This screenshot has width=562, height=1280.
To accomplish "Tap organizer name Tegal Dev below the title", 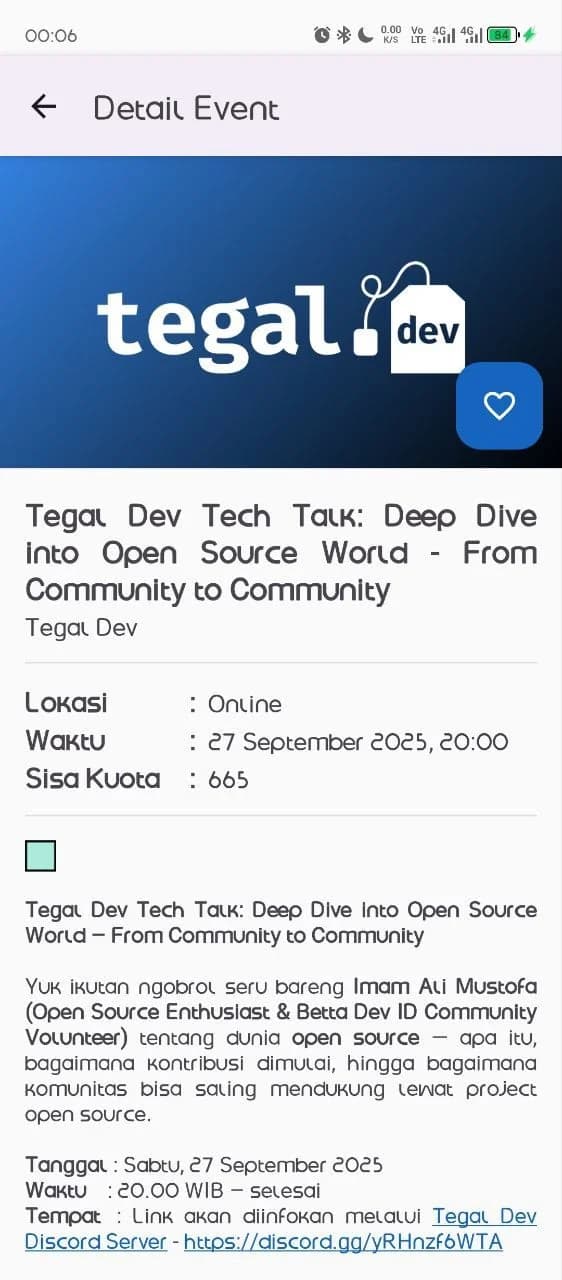I will pos(81,628).
